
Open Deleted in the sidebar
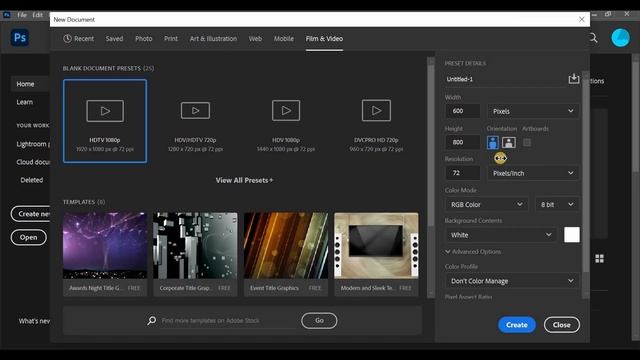click(x=31, y=180)
